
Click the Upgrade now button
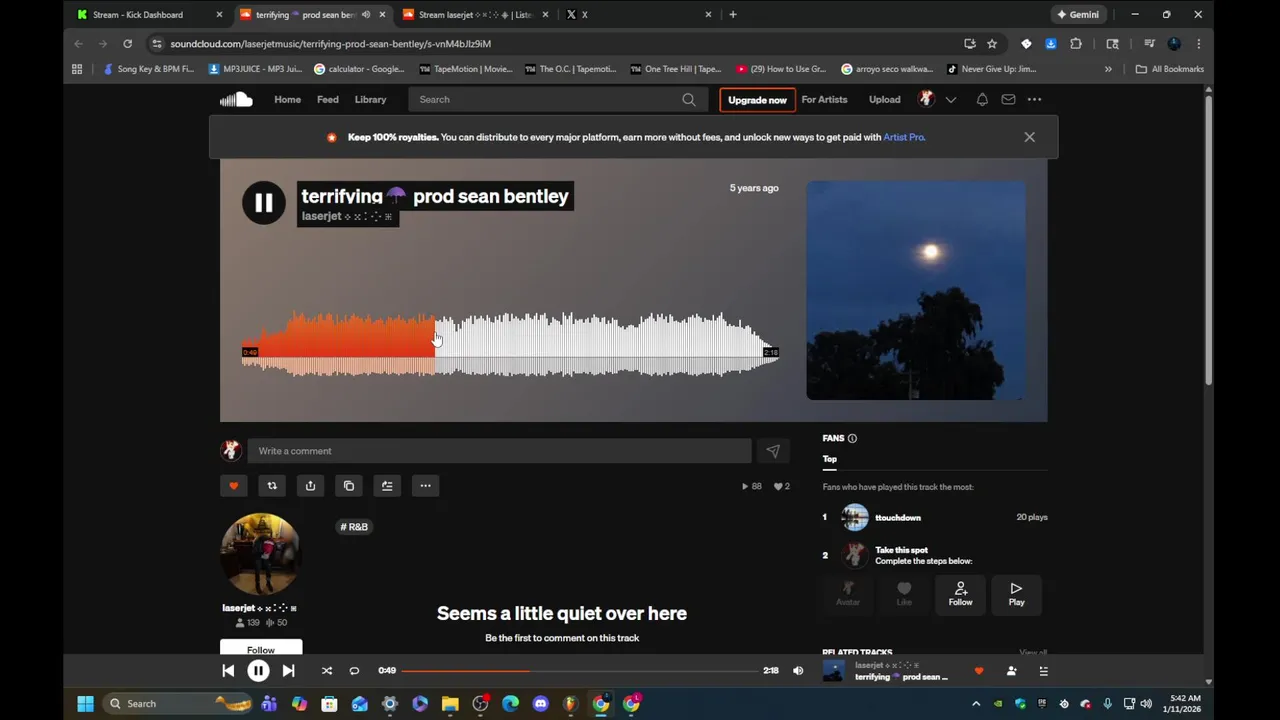(757, 100)
